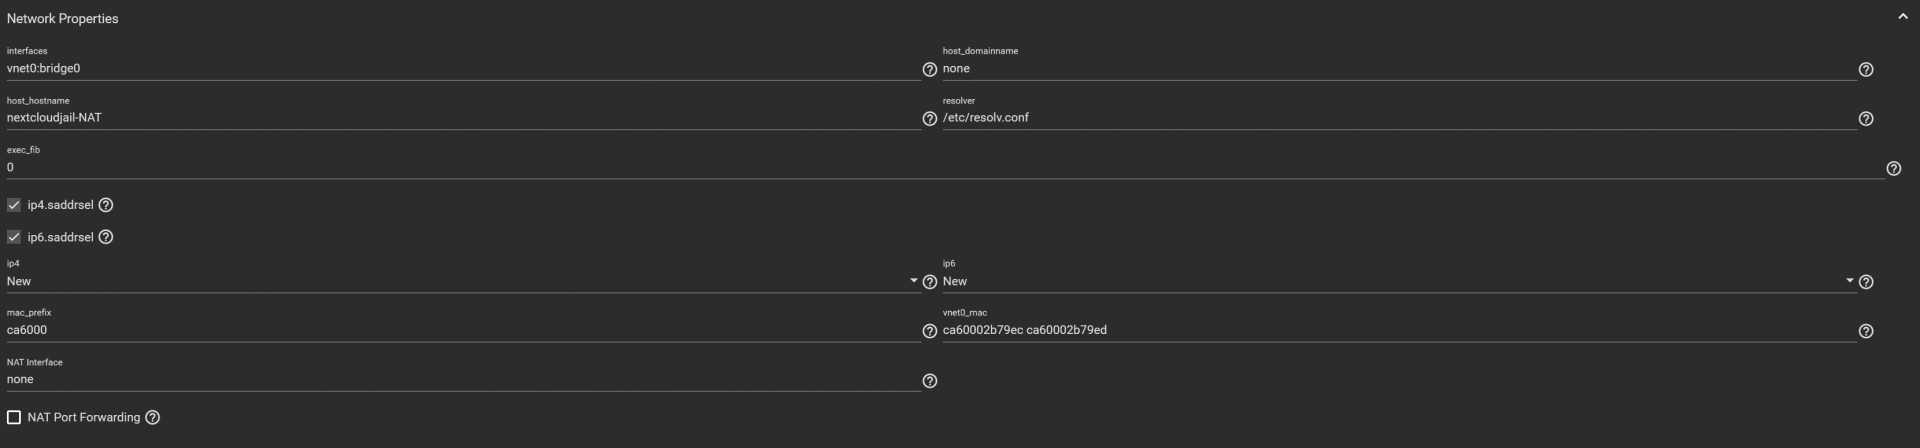This screenshot has width=1920, height=448.
Task: Click the Network Properties header title
Action: (62, 18)
